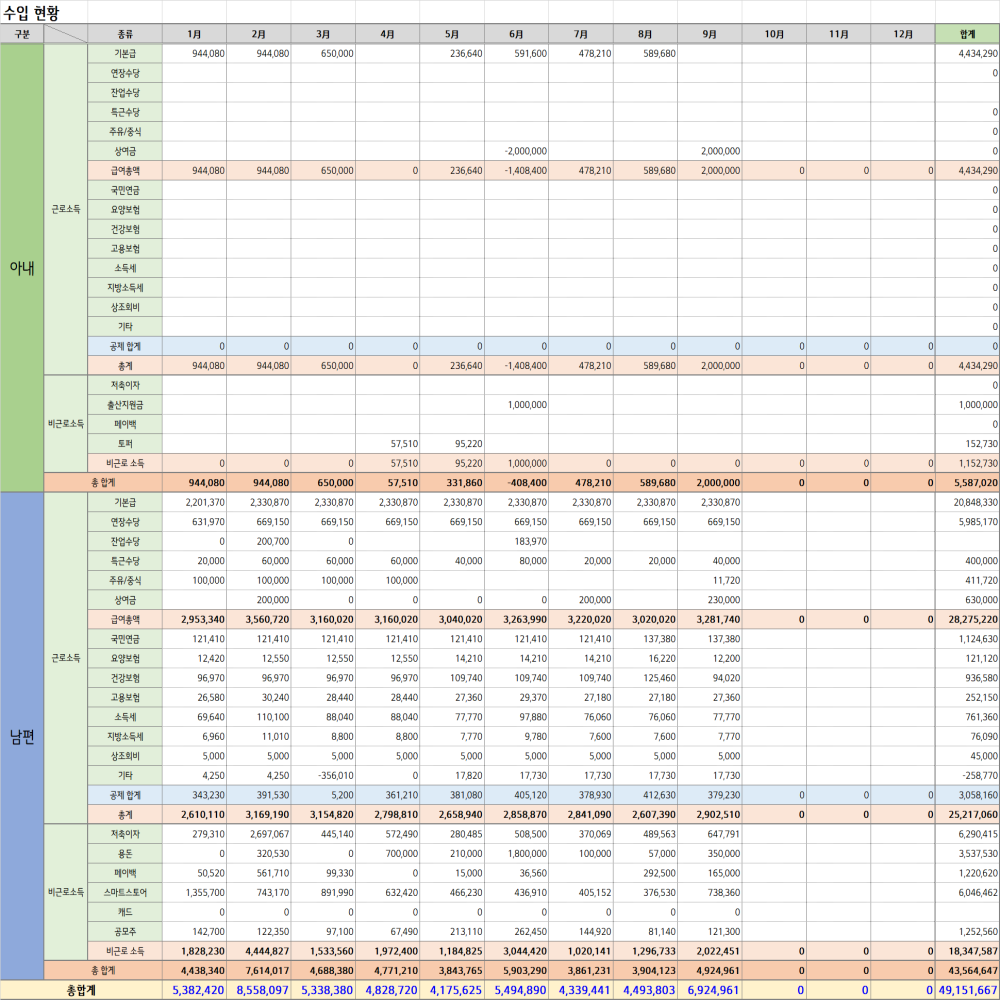The width and height of the screenshot is (1000, 1000).
Task: Select the merged '아내' section cell
Action: pos(22,268)
